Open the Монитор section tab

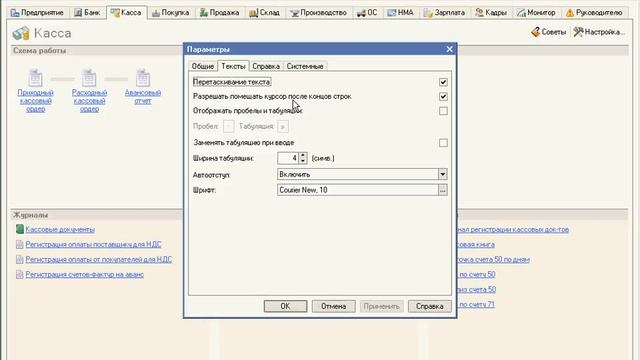click(x=536, y=13)
